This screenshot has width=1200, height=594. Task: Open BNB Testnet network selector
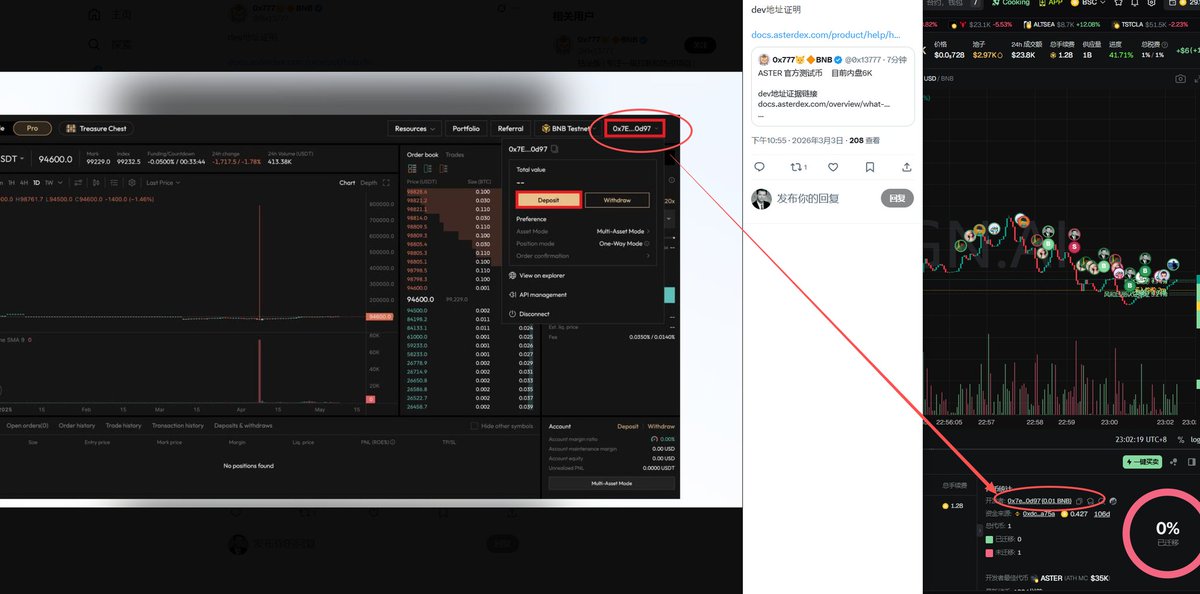click(x=566, y=128)
